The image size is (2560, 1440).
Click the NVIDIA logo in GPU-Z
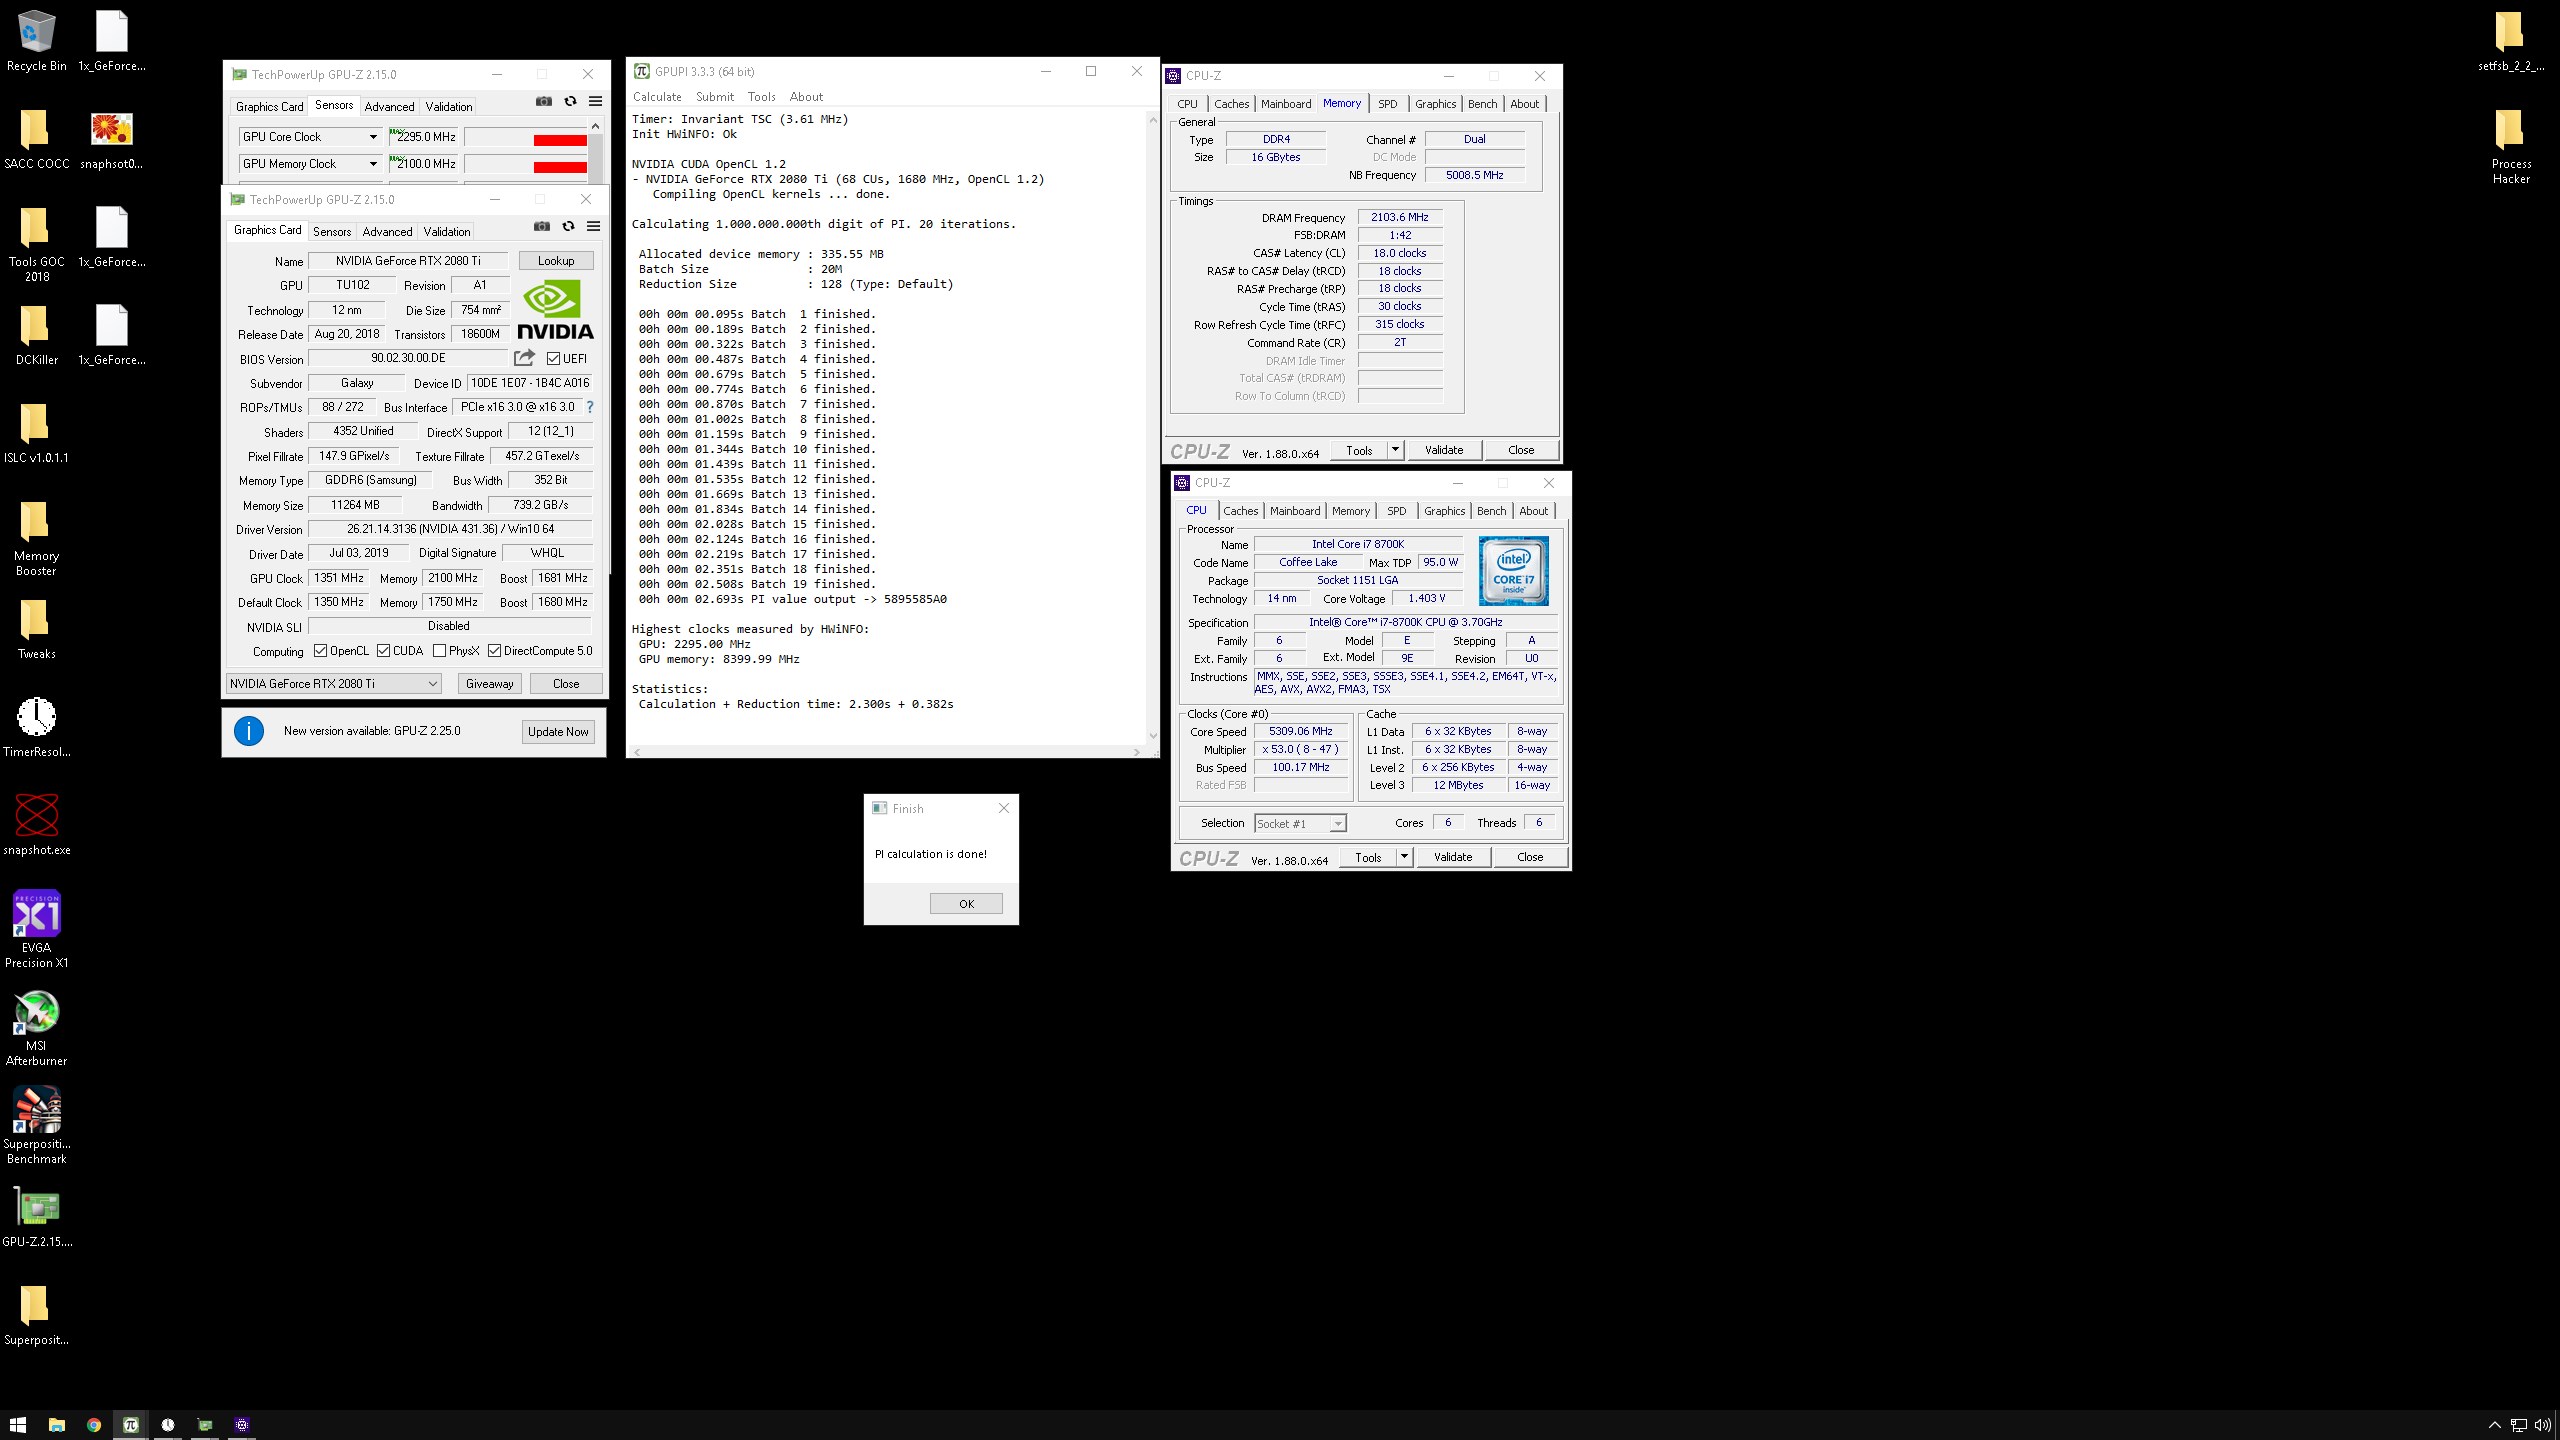(555, 311)
